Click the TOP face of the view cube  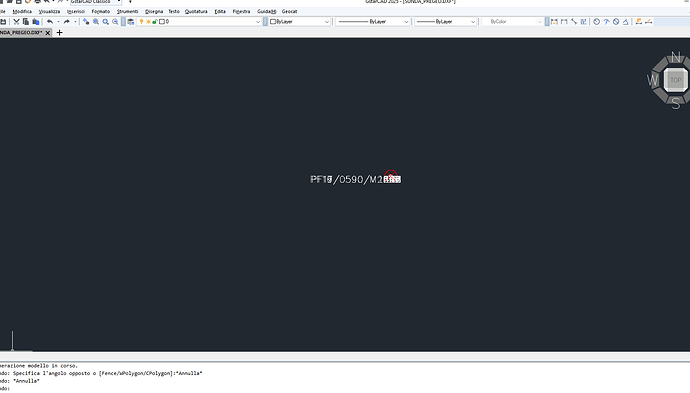[676, 80]
